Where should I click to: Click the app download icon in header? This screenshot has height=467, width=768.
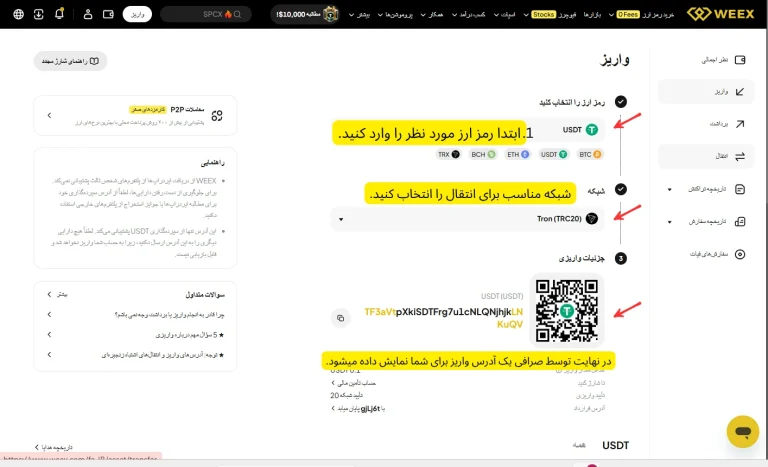[39, 14]
